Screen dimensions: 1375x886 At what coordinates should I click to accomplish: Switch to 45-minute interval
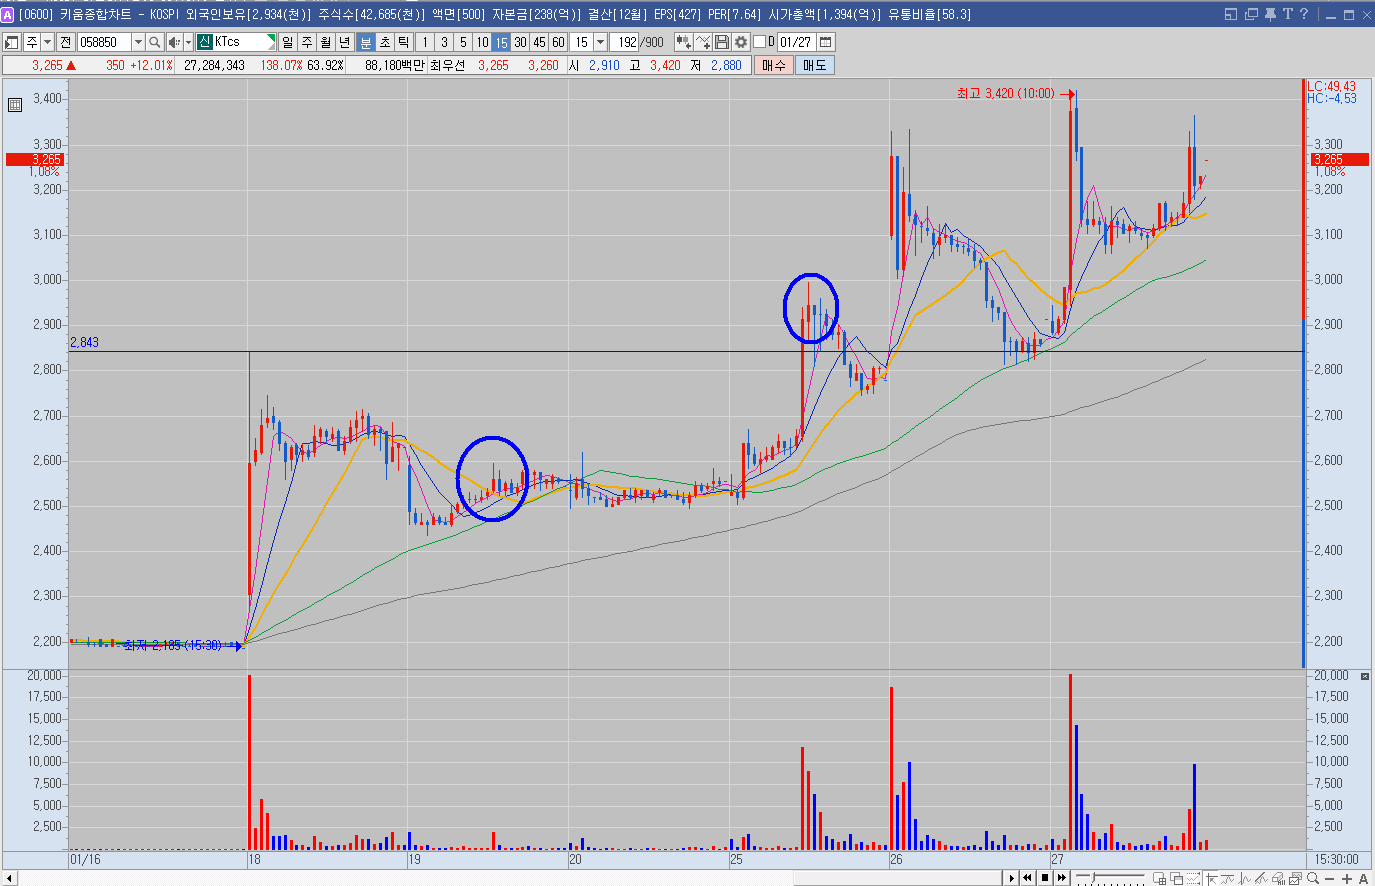tap(539, 42)
